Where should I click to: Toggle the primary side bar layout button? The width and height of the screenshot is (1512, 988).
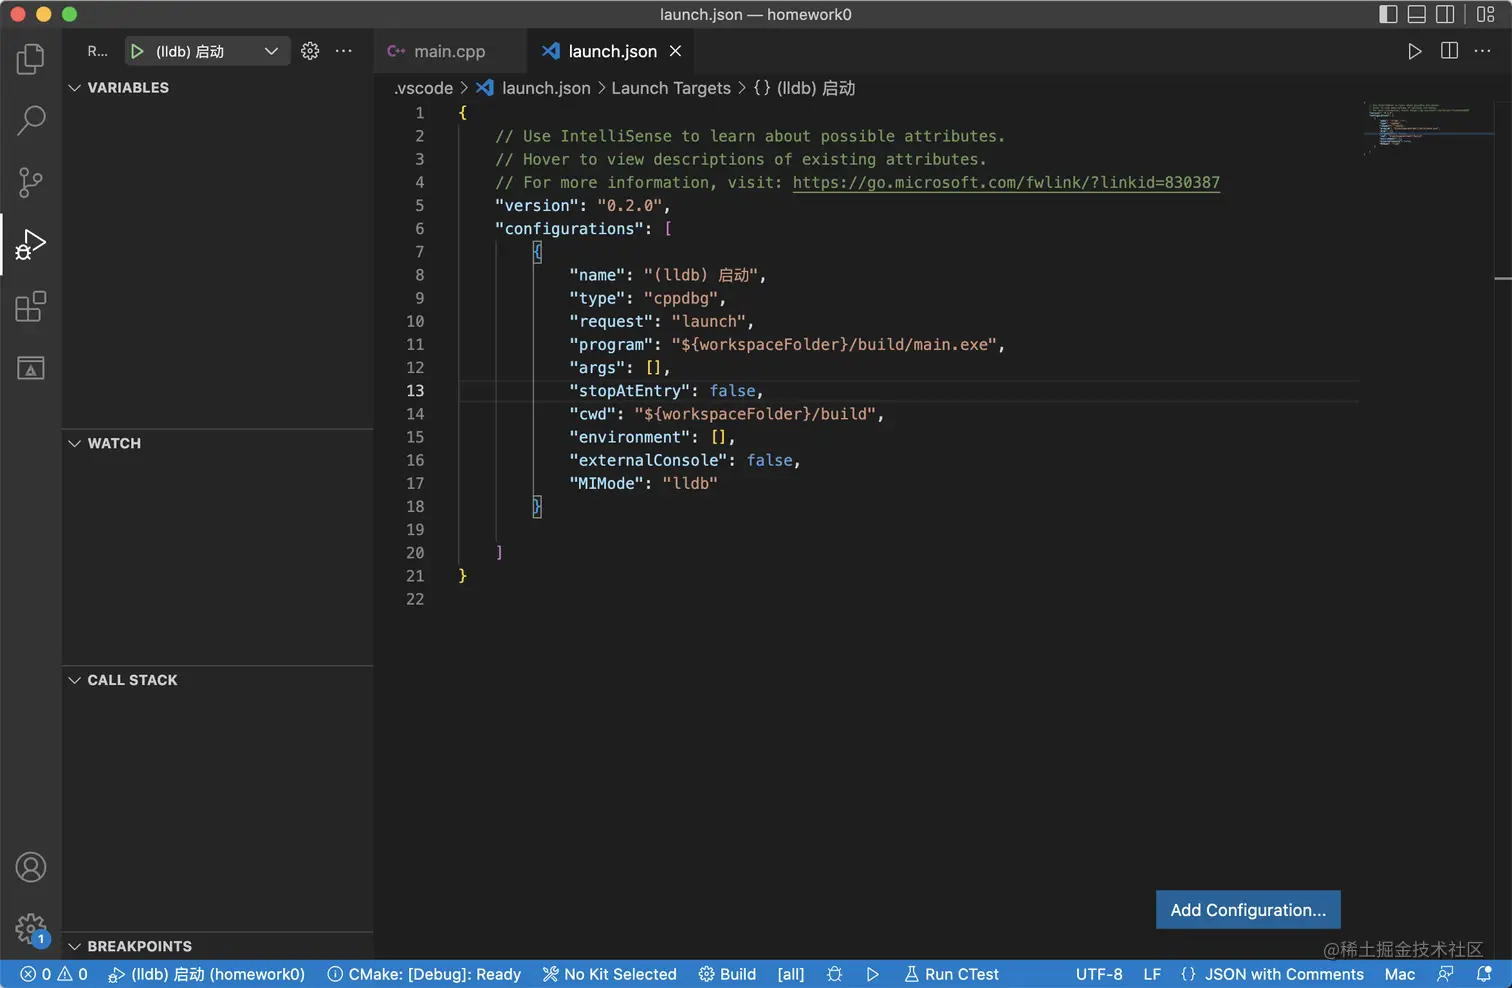pyautogui.click(x=1388, y=14)
